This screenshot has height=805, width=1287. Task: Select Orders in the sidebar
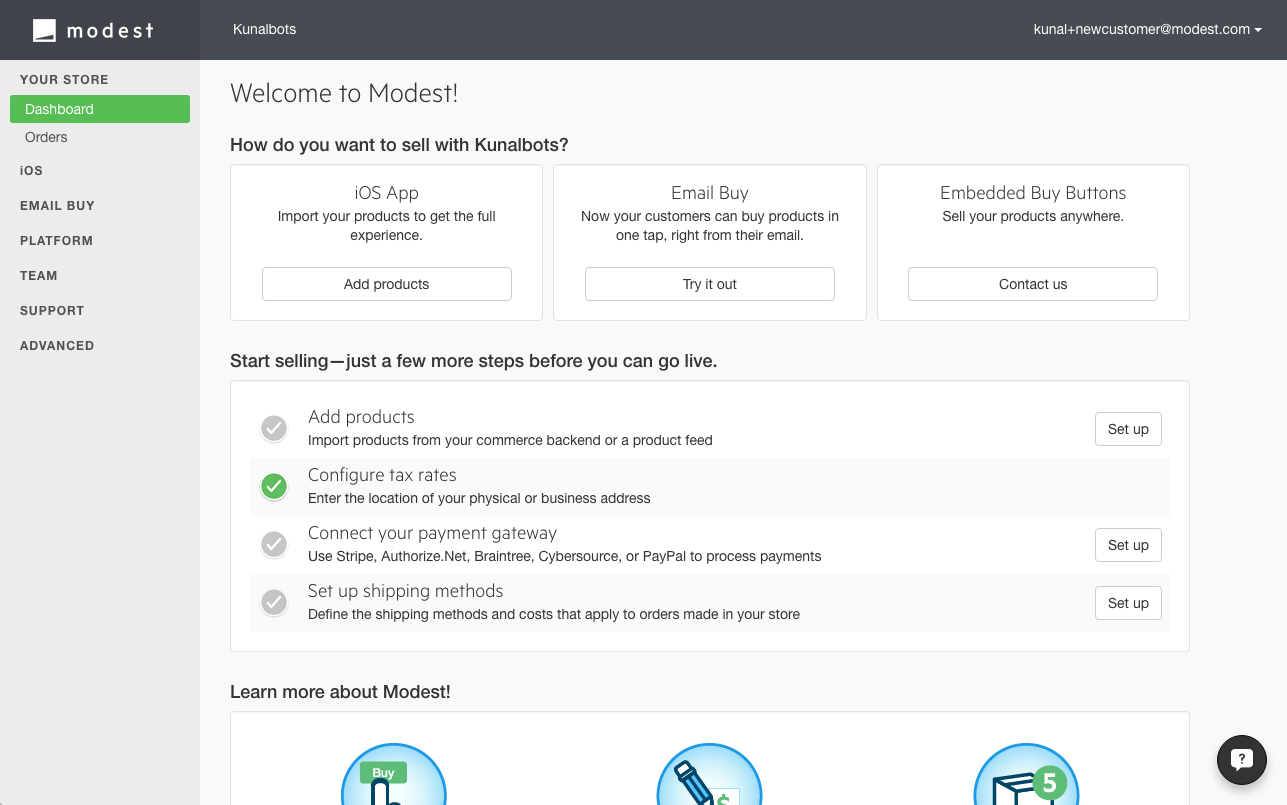coord(46,137)
